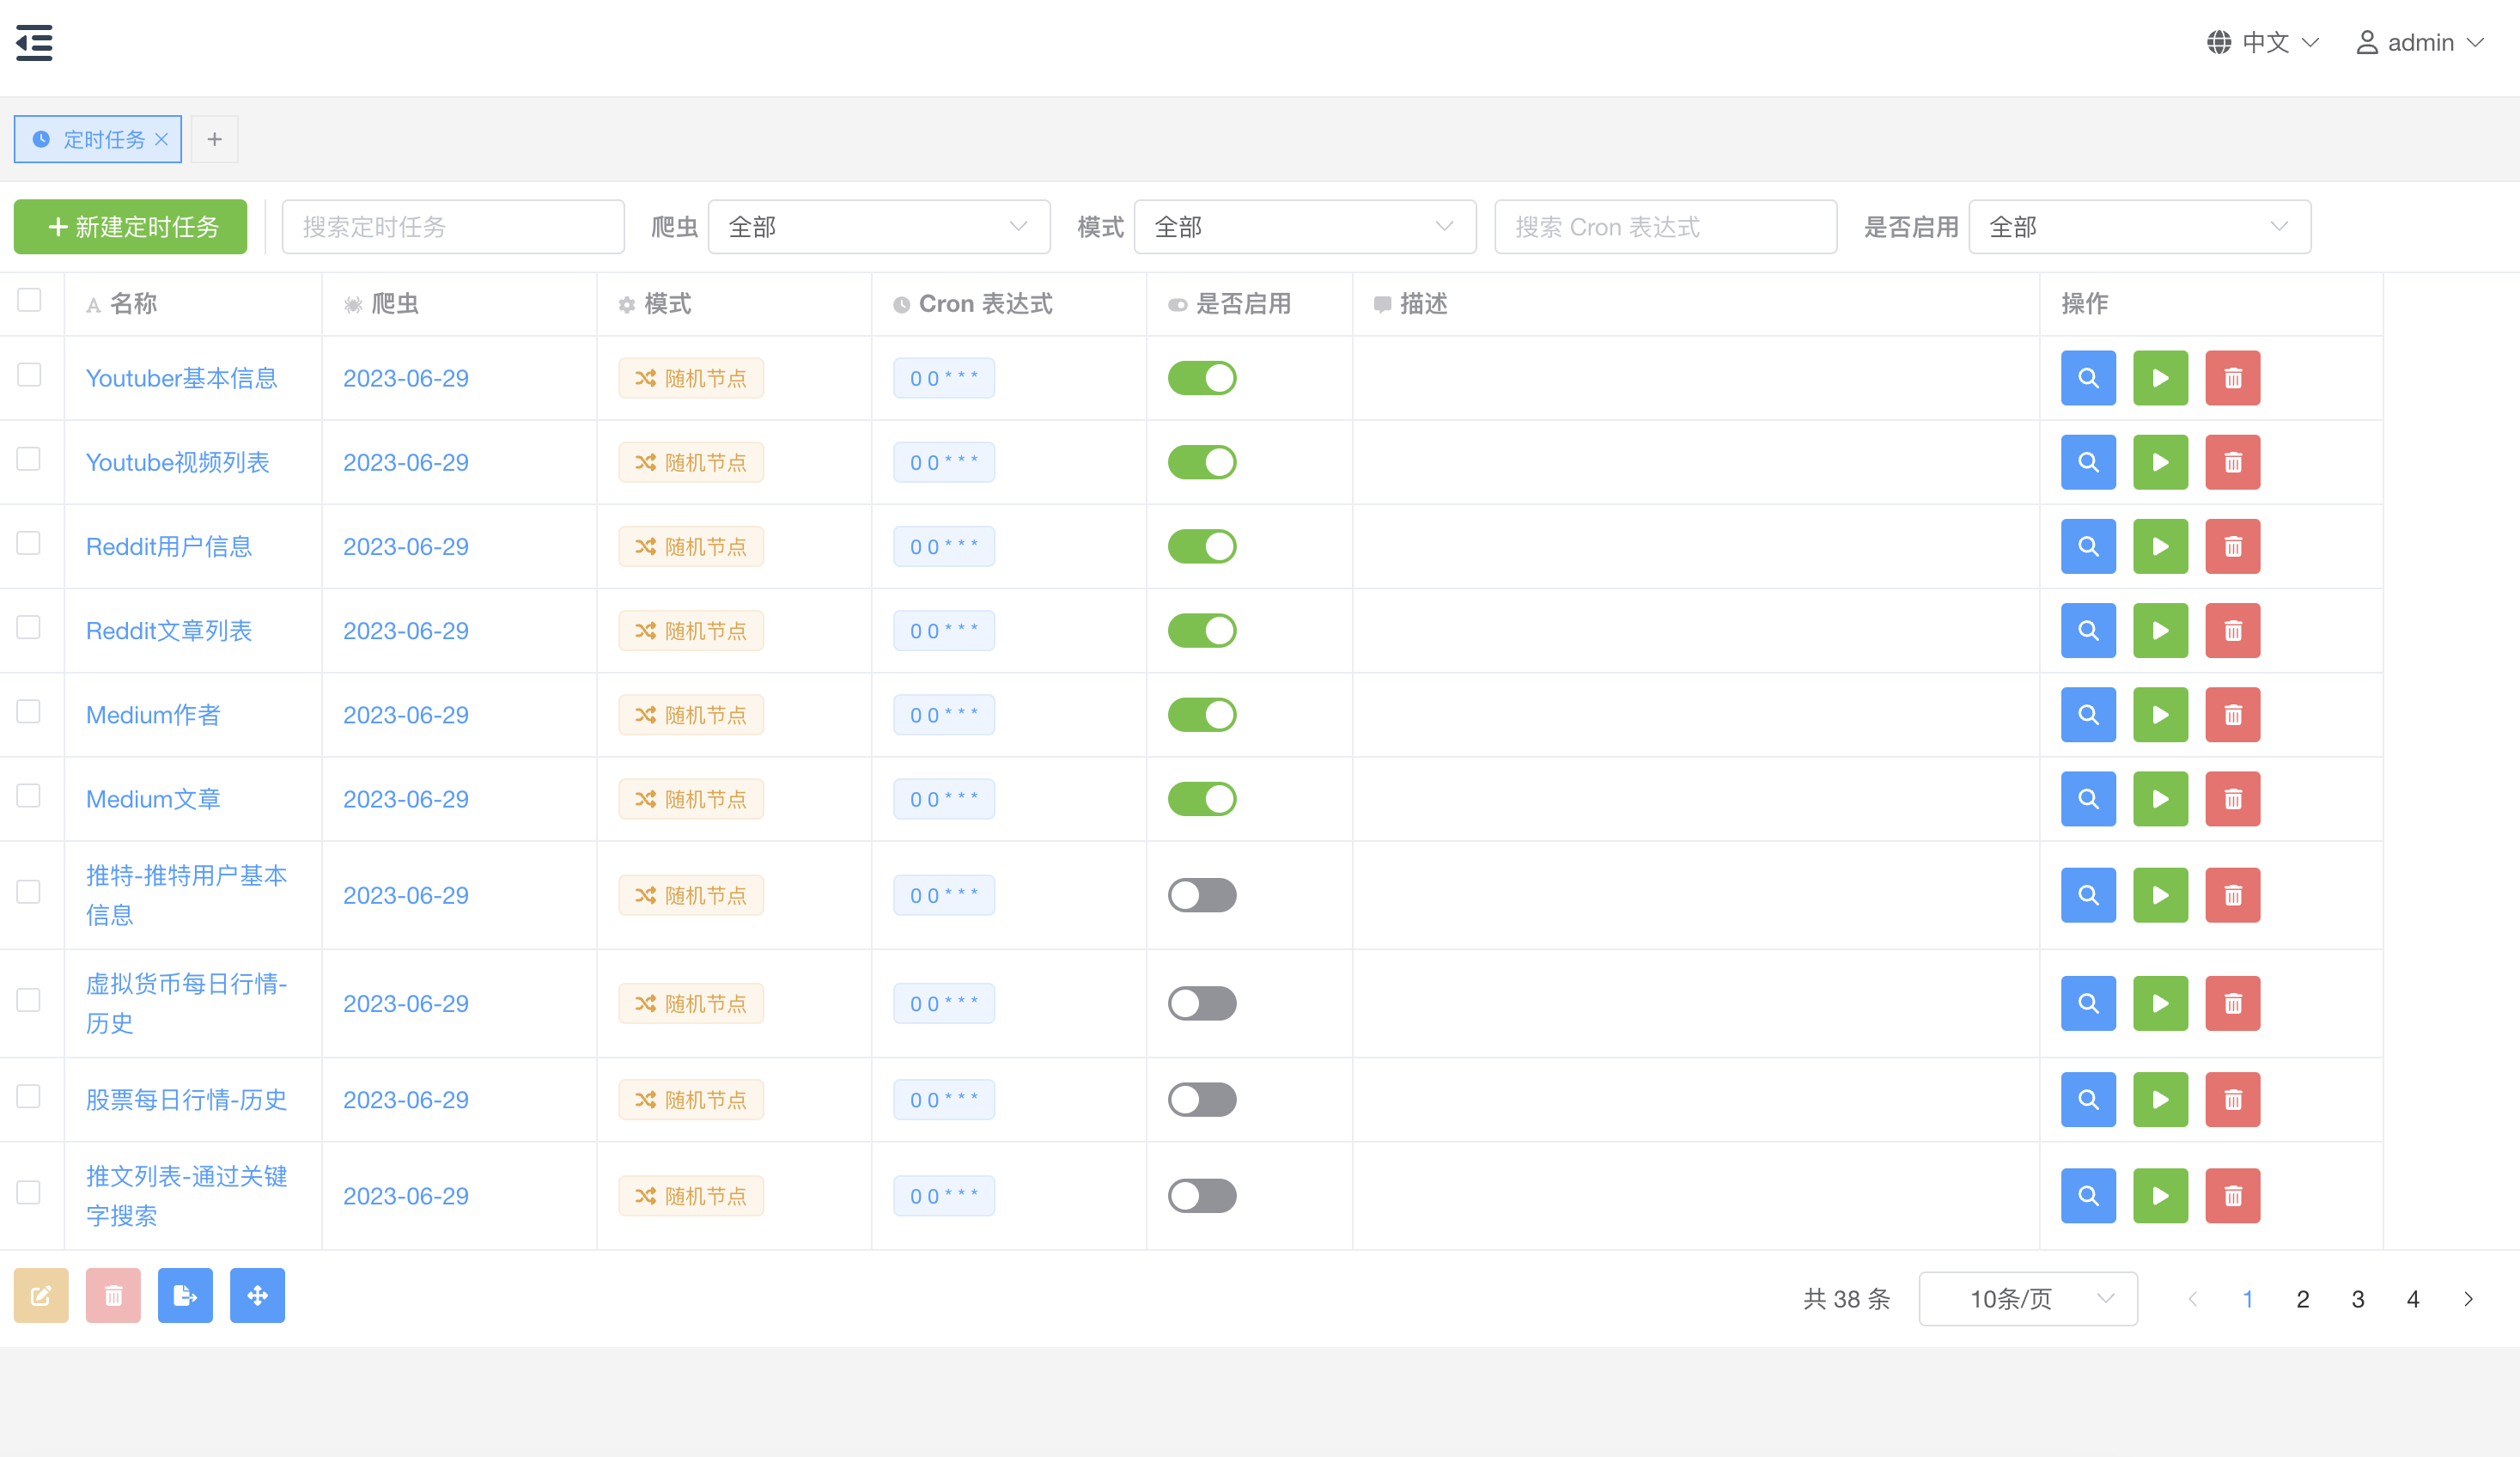Click the bottom batch edit icon
Image resolution: width=2520 pixels, height=1457 pixels.
(41, 1295)
